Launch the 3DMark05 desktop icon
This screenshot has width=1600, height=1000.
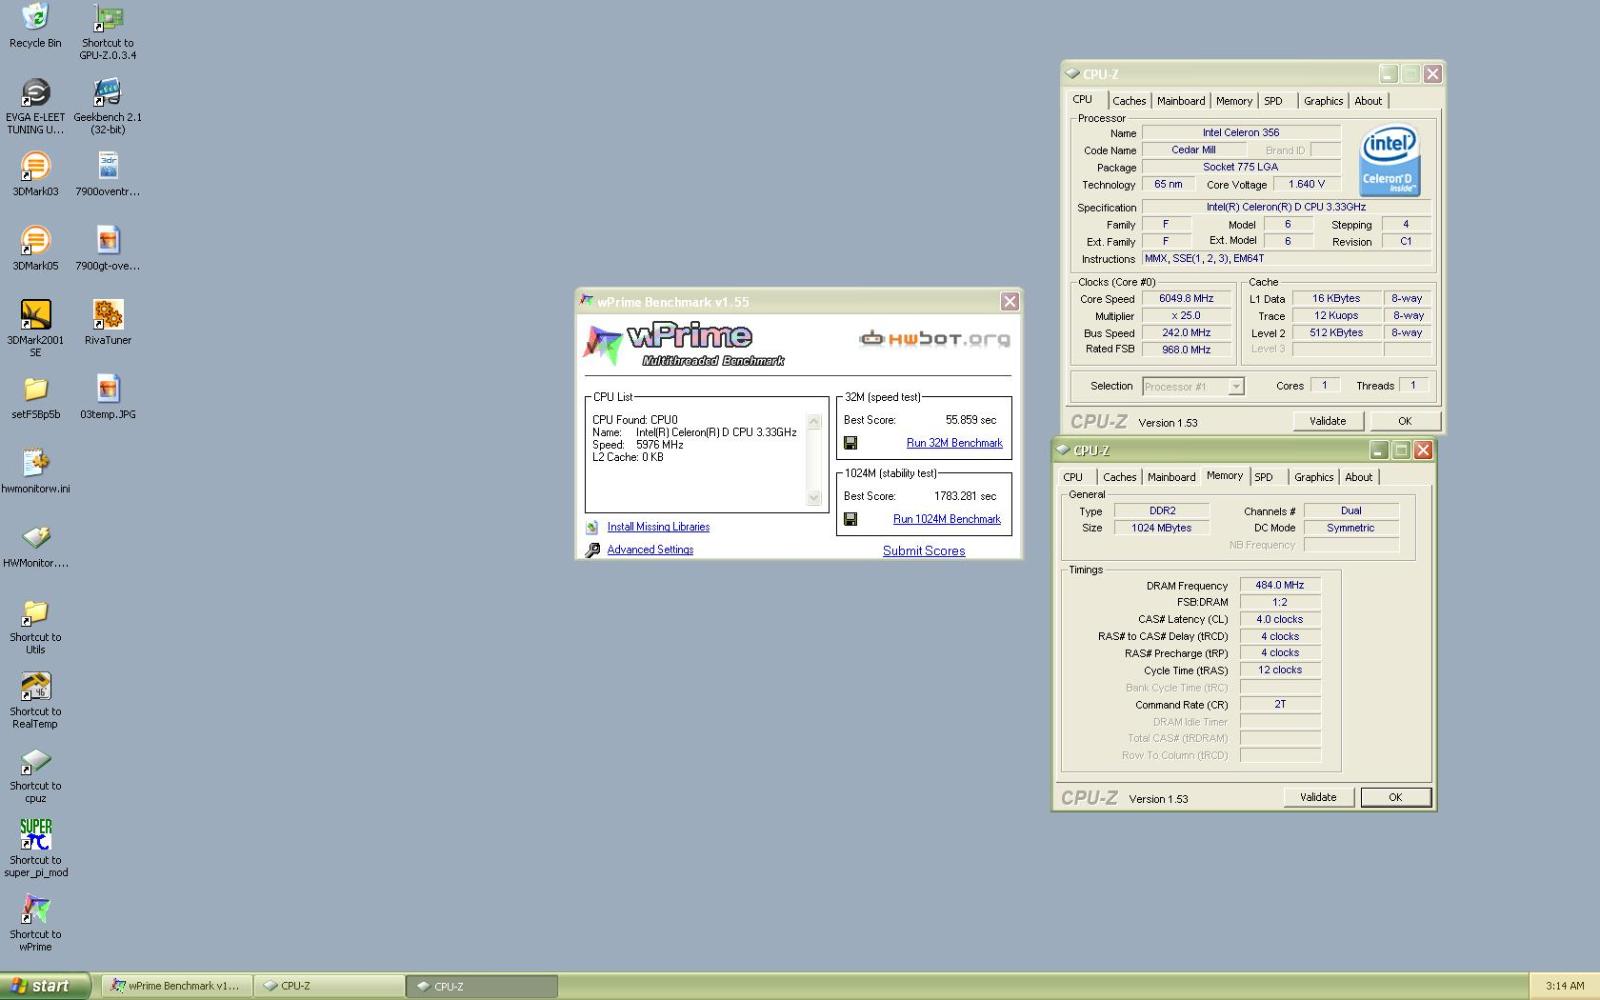point(35,240)
